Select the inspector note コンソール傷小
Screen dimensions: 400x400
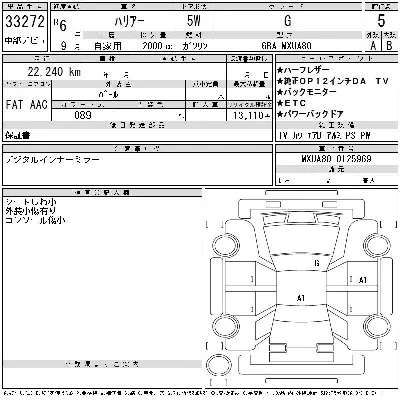tap(35, 220)
